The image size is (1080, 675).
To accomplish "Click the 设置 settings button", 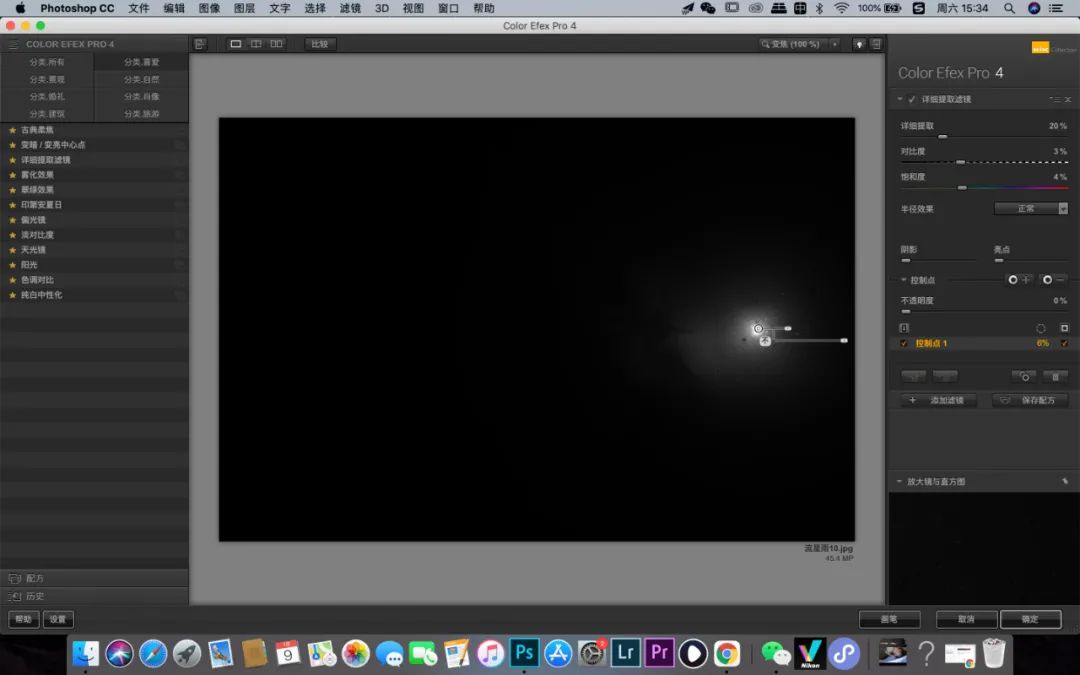I will click(x=58, y=619).
